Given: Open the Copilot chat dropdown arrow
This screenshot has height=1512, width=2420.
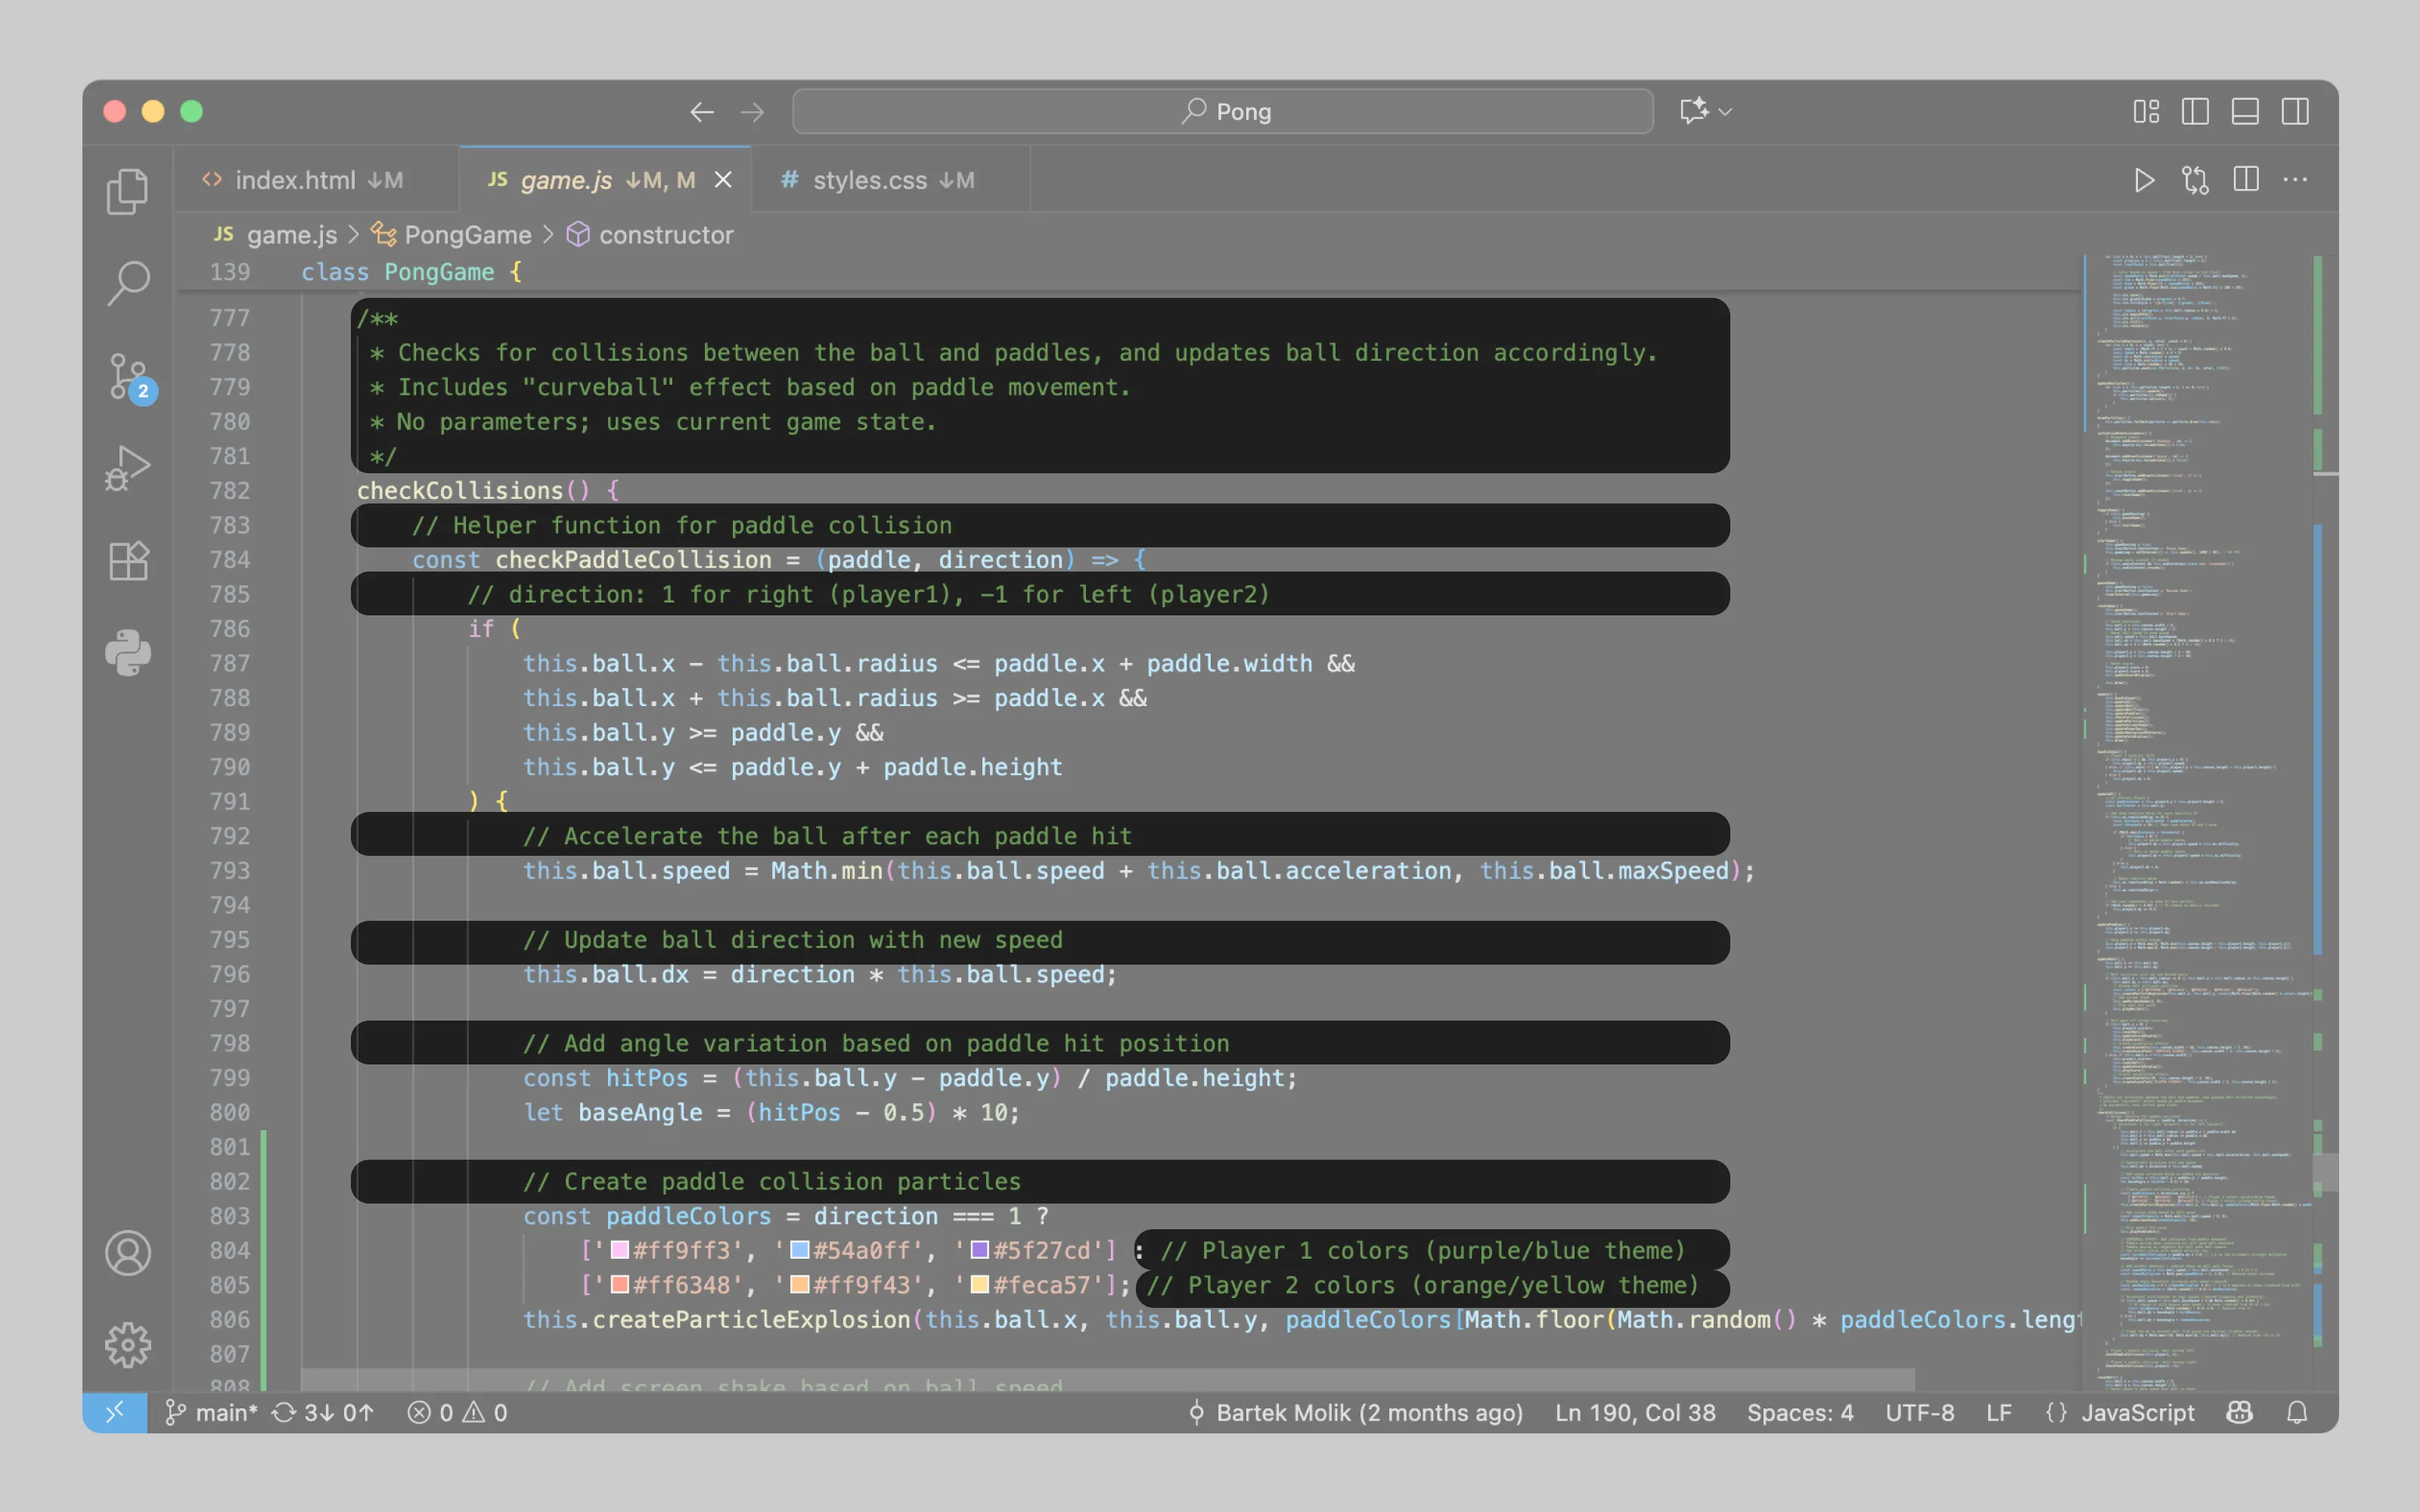Looking at the screenshot, I should 1725,111.
